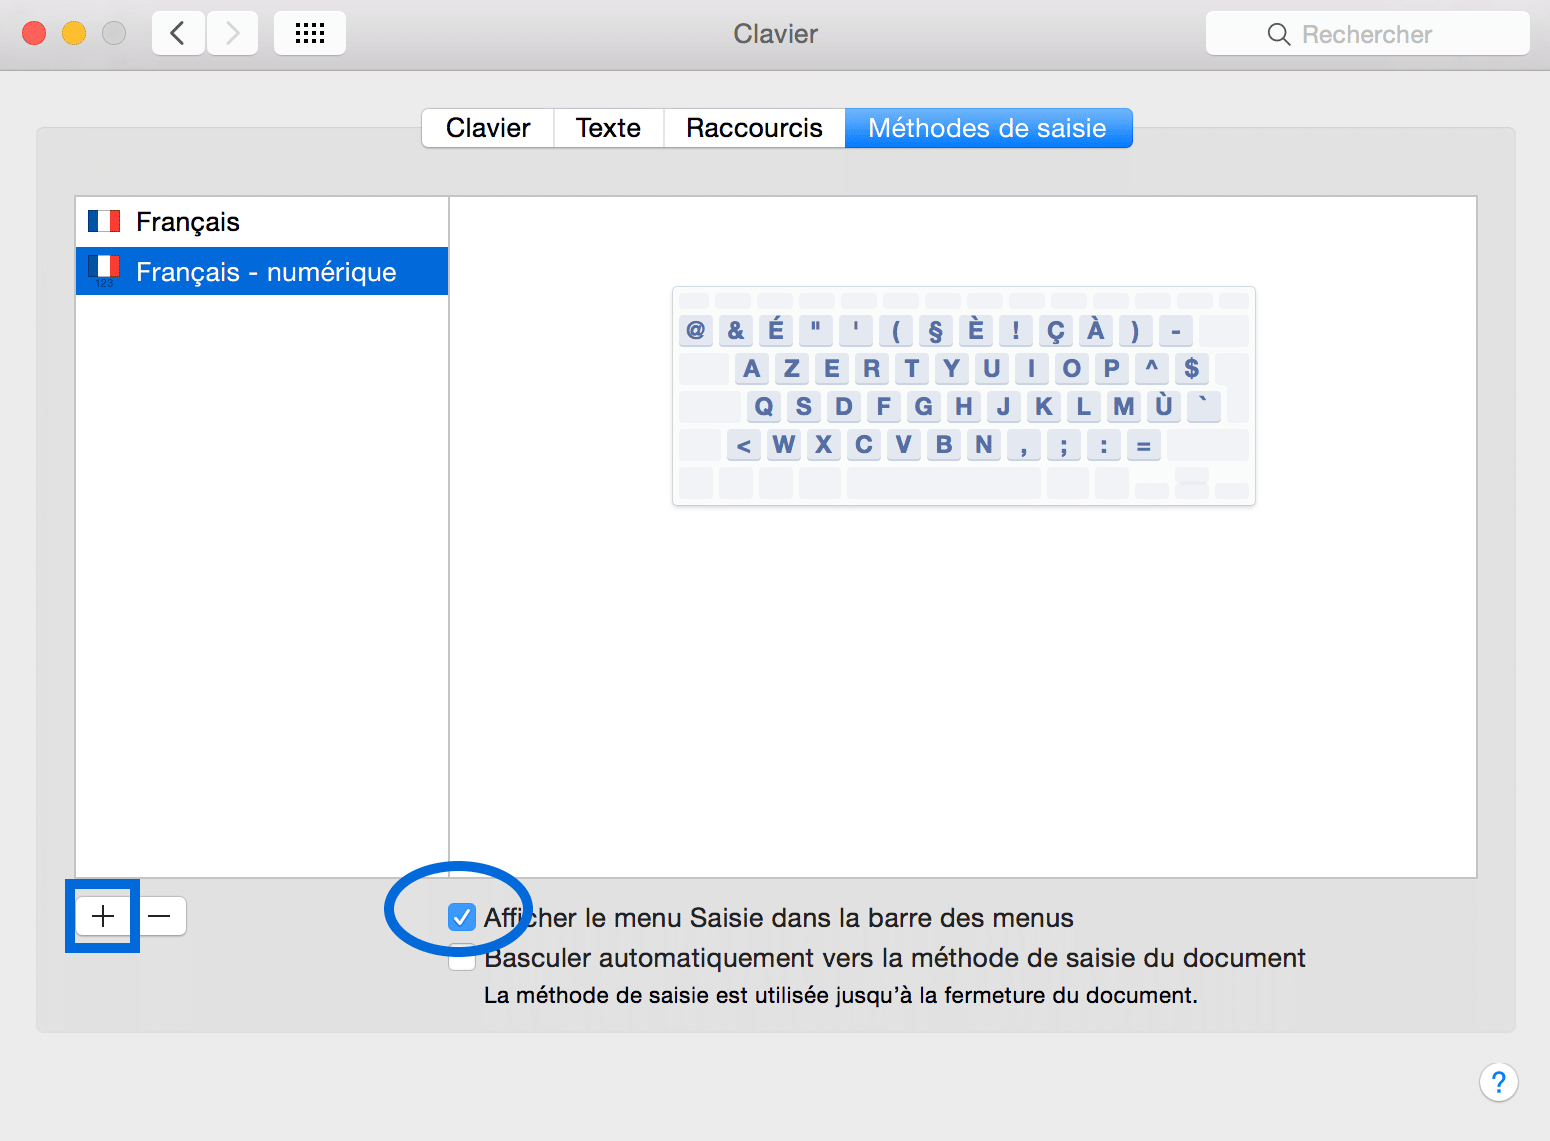Uncheck Afficher le menu Saisie checkbox

point(461,917)
